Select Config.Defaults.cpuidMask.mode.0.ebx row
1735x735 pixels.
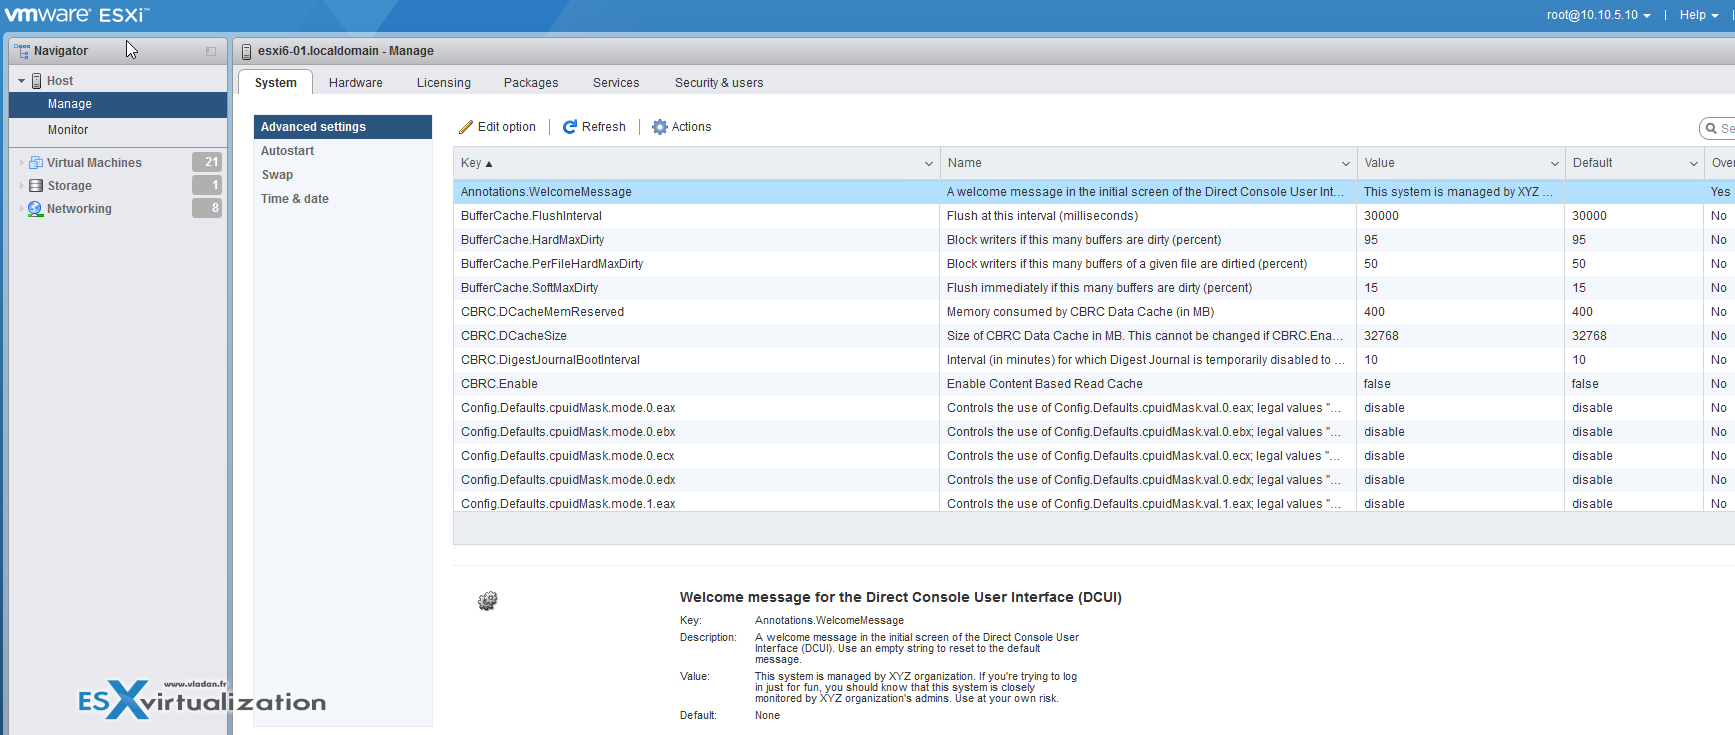pyautogui.click(x=1094, y=432)
